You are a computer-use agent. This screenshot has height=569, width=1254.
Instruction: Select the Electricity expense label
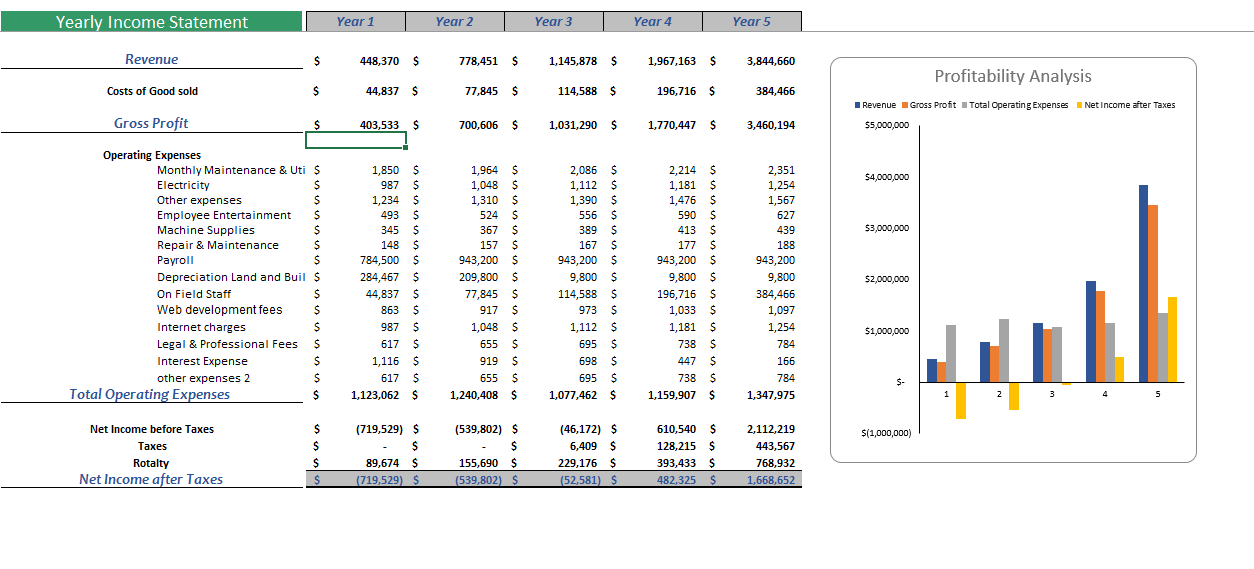pyautogui.click(x=183, y=185)
